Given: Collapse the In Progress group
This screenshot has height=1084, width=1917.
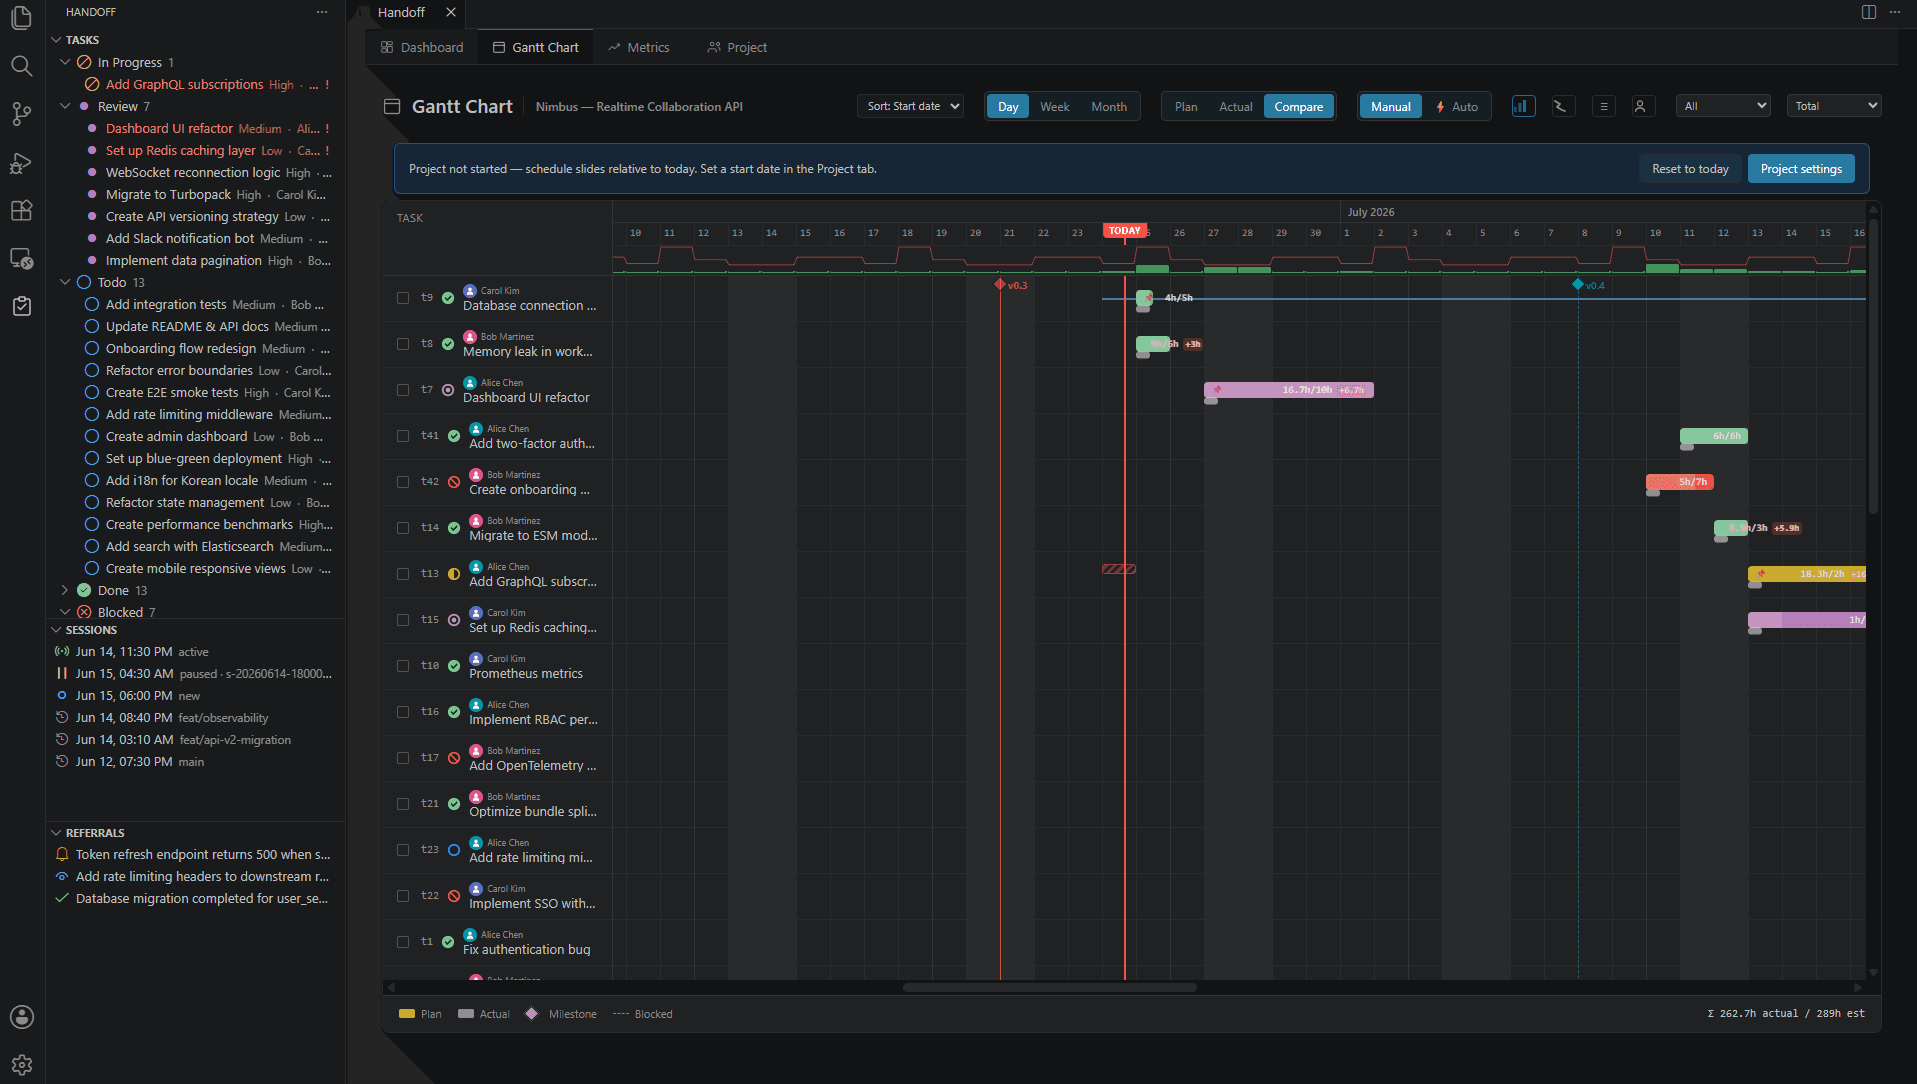Looking at the screenshot, I should coord(66,62).
